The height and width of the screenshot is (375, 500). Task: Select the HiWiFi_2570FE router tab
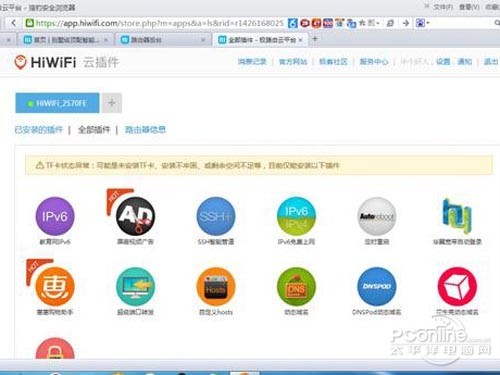[x=57, y=103]
